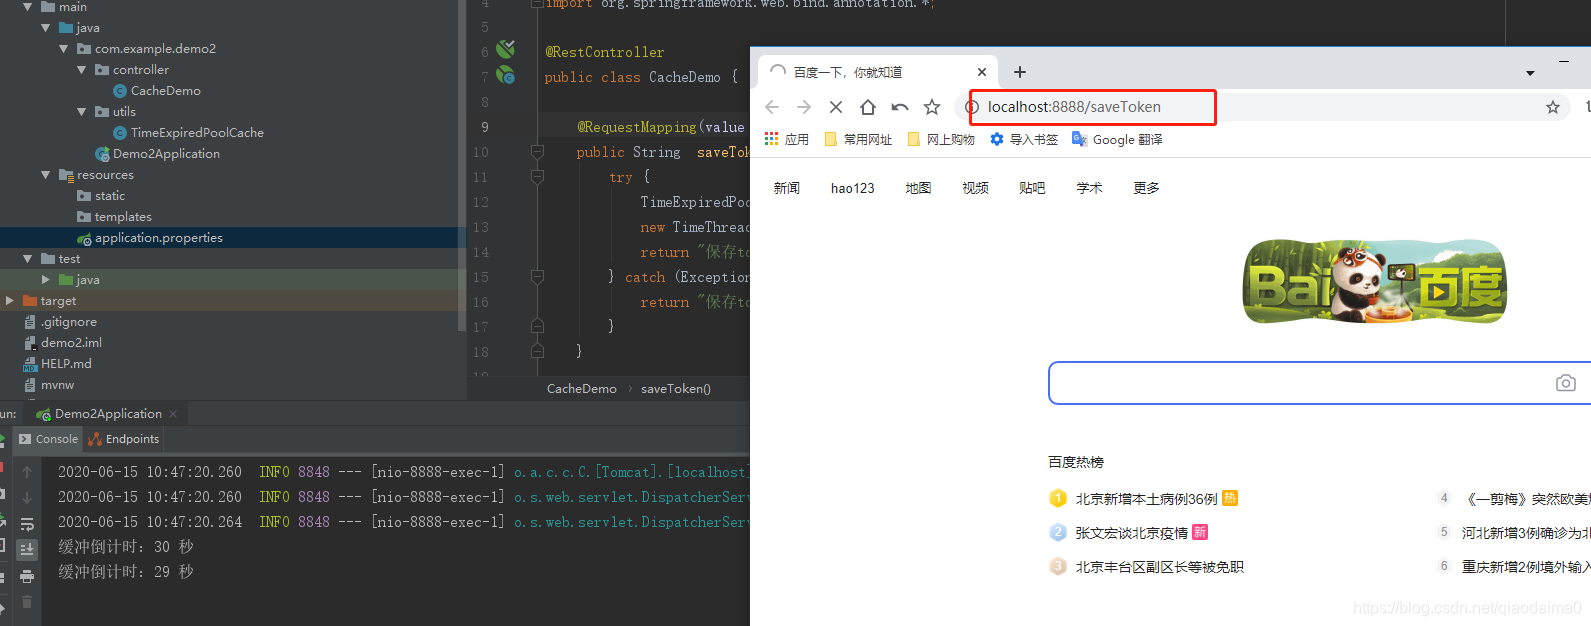Open Demo2Application in project tree
This screenshot has width=1591, height=626.
(x=158, y=154)
